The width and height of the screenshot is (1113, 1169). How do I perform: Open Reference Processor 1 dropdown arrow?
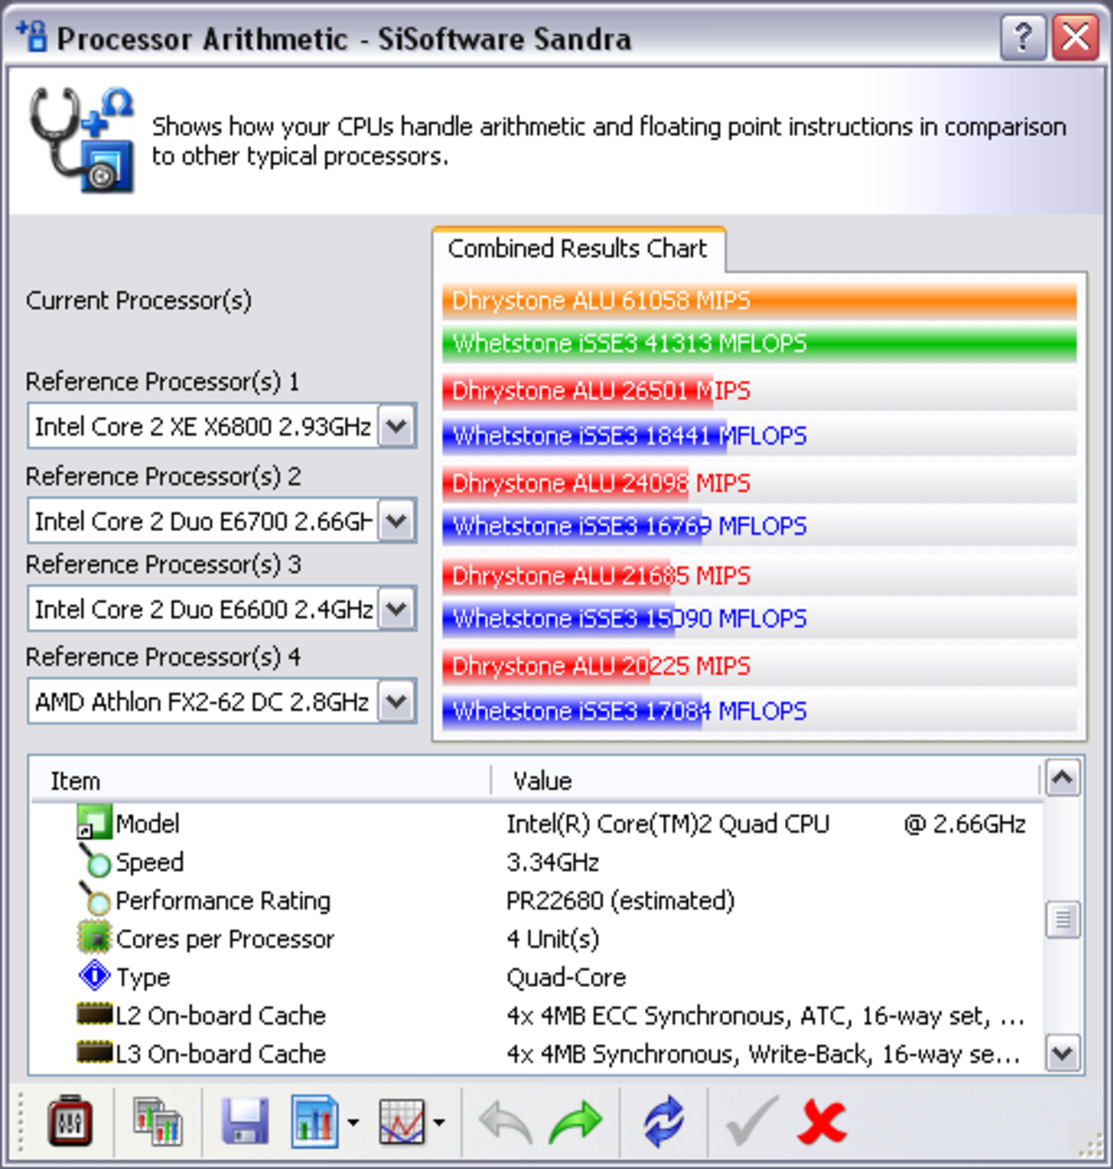pos(396,426)
